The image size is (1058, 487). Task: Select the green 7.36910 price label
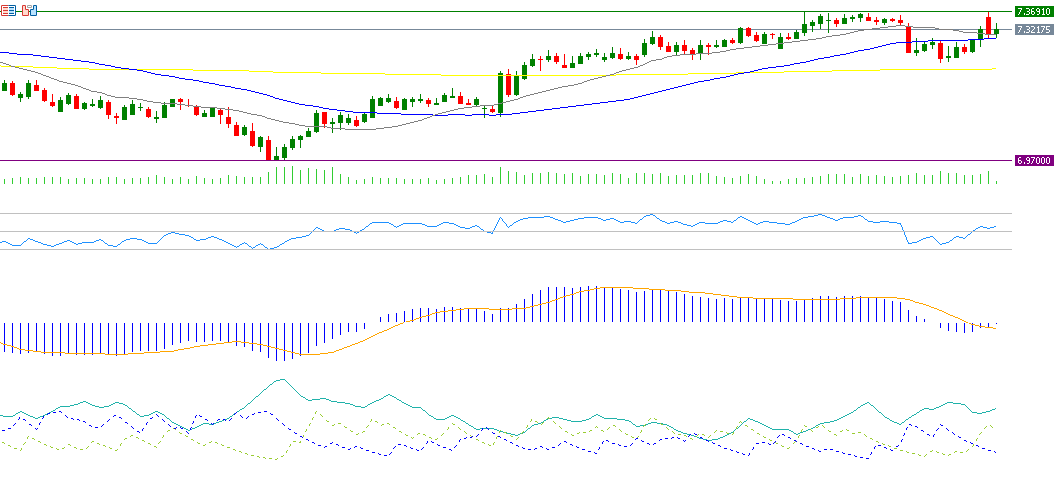click(1033, 12)
